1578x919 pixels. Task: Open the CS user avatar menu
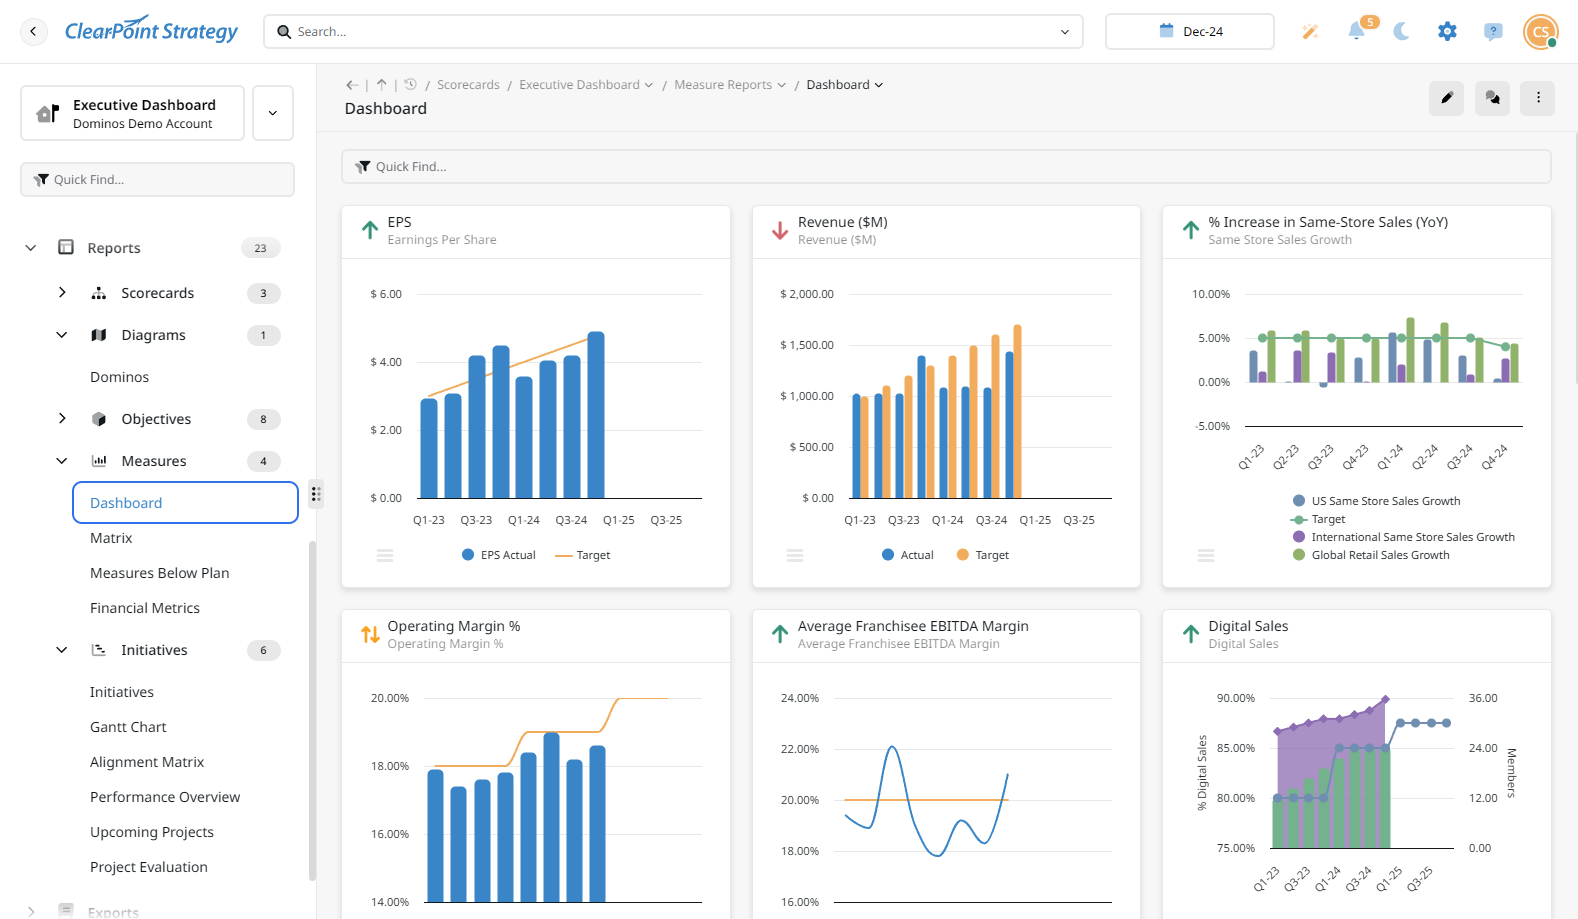1541,31
